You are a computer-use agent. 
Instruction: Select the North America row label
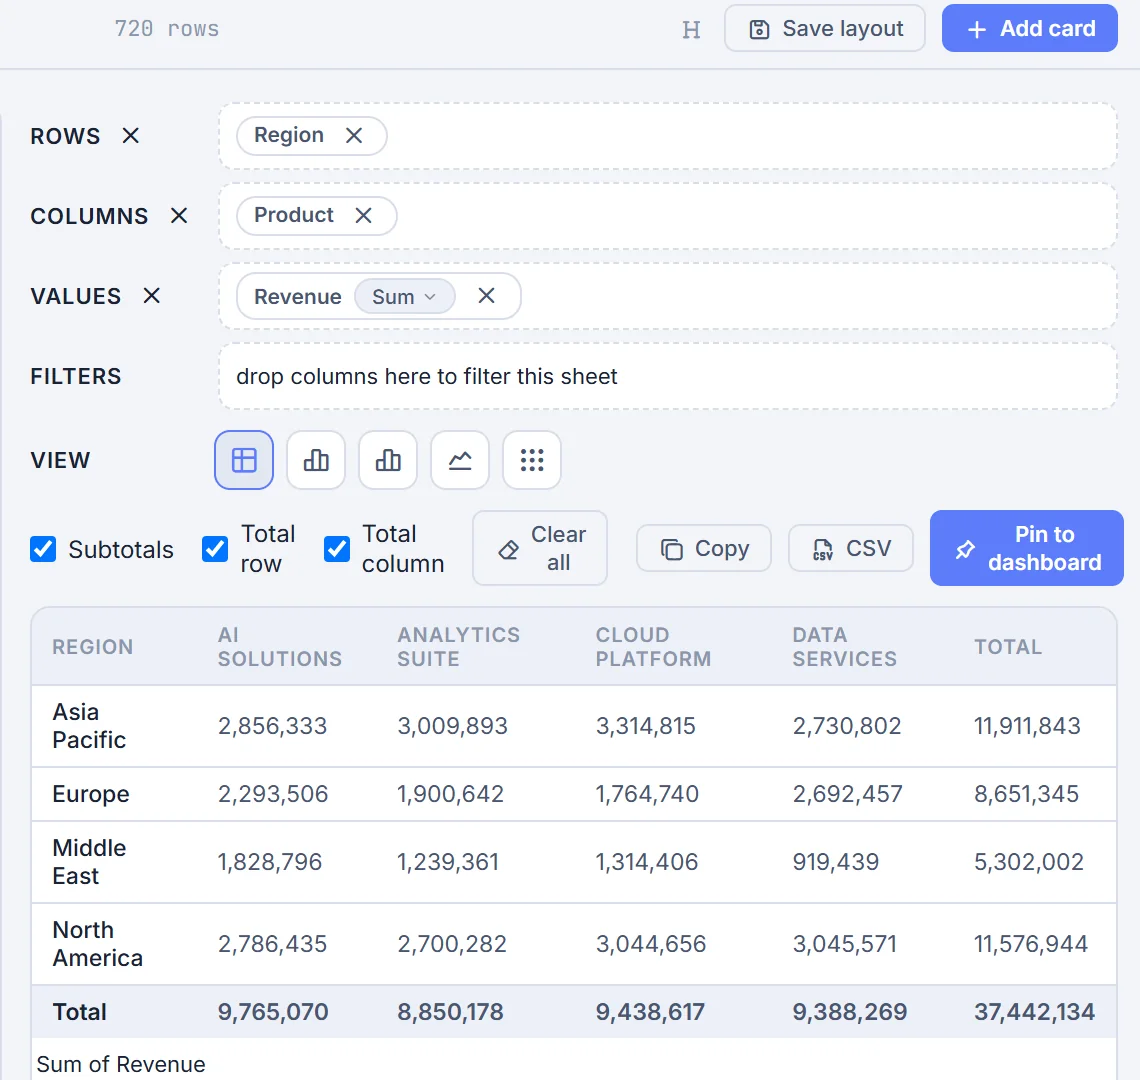point(98,944)
